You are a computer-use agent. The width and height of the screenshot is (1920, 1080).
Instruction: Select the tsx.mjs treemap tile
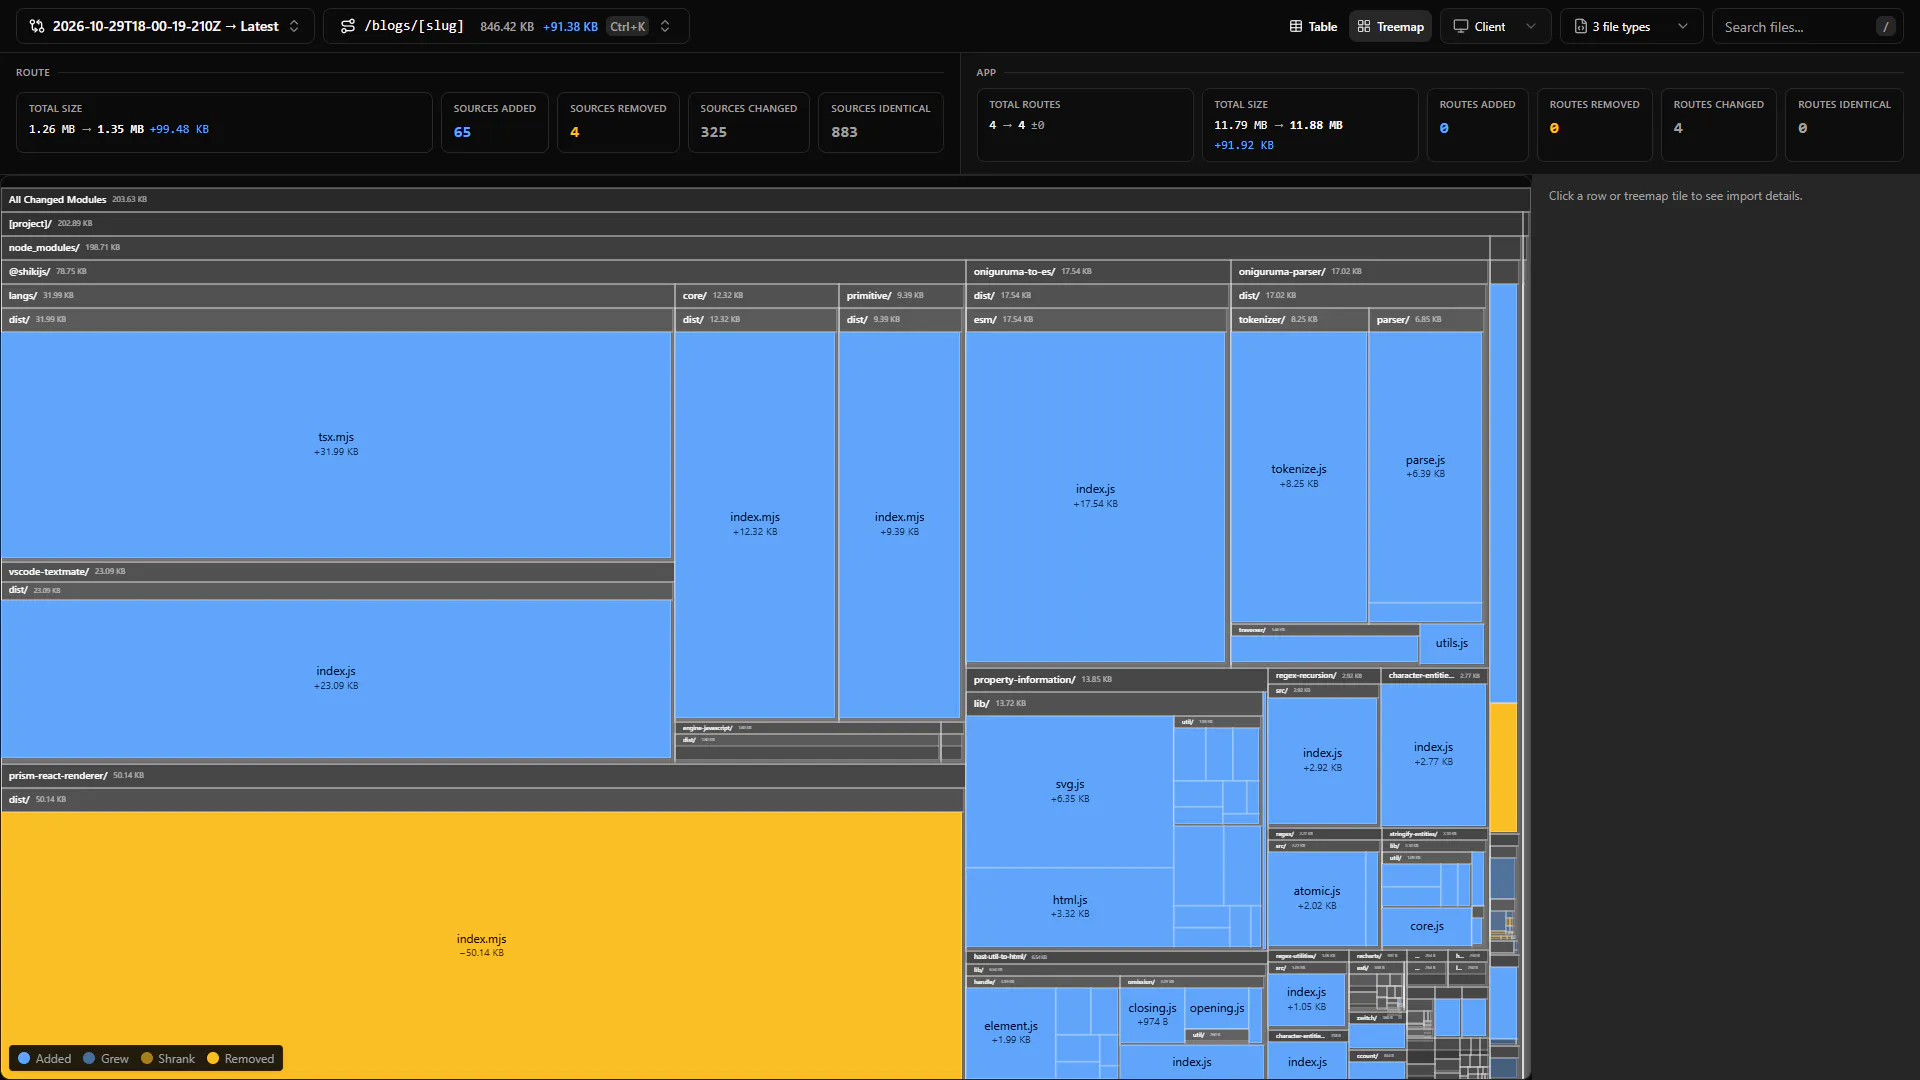click(x=336, y=445)
